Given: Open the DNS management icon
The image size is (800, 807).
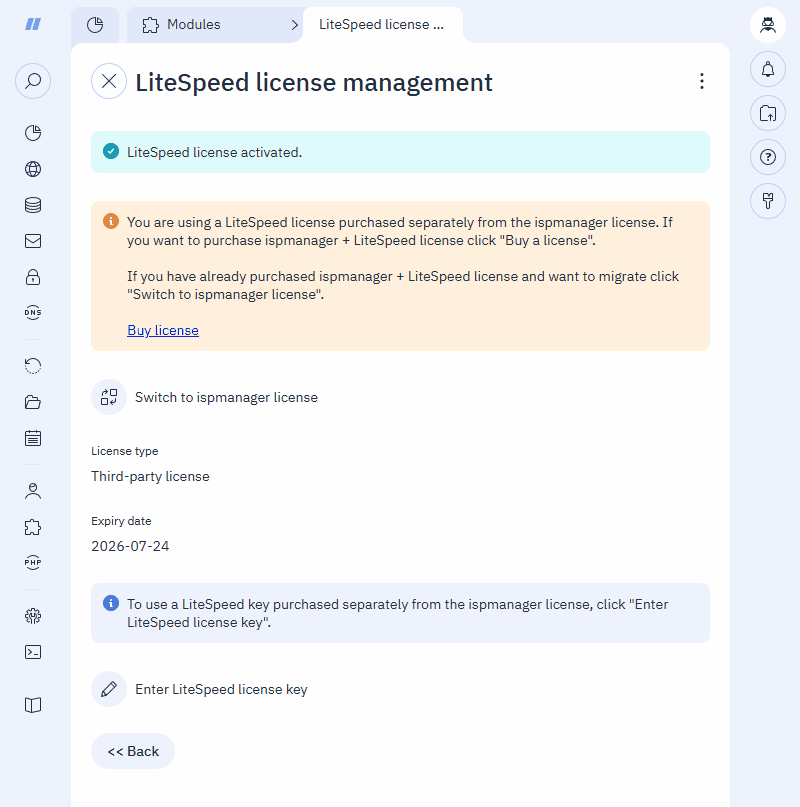Looking at the screenshot, I should pyautogui.click(x=33, y=312).
